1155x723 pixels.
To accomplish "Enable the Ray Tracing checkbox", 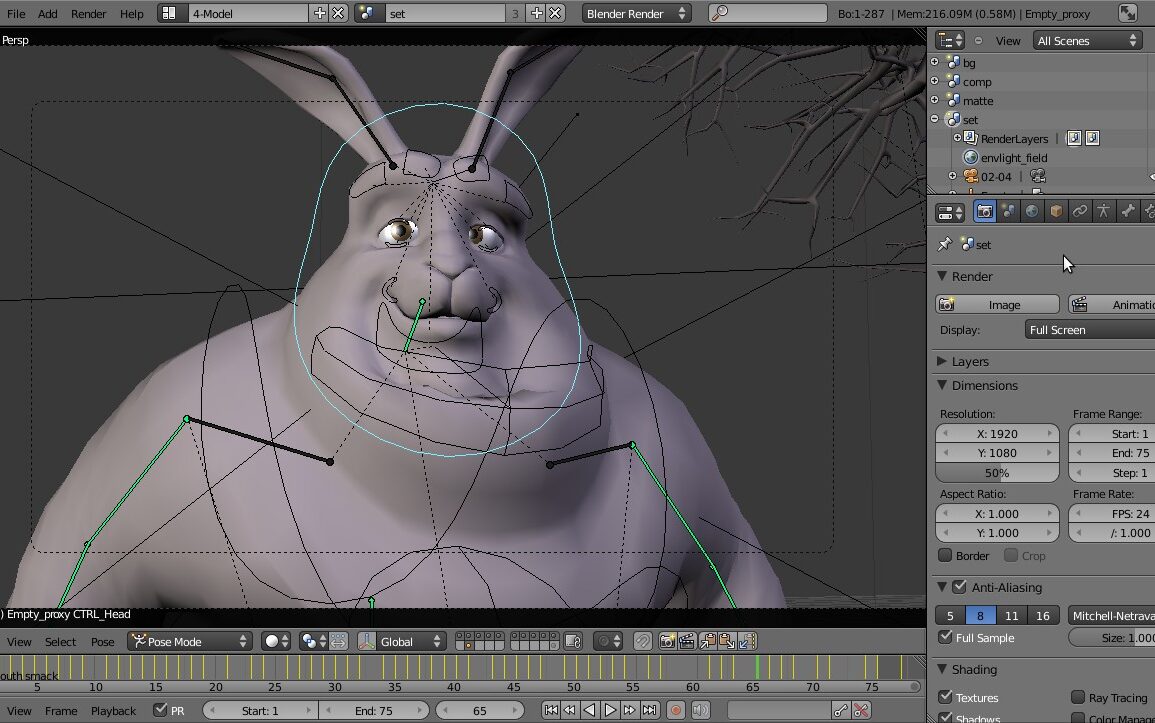I will click(1078, 696).
